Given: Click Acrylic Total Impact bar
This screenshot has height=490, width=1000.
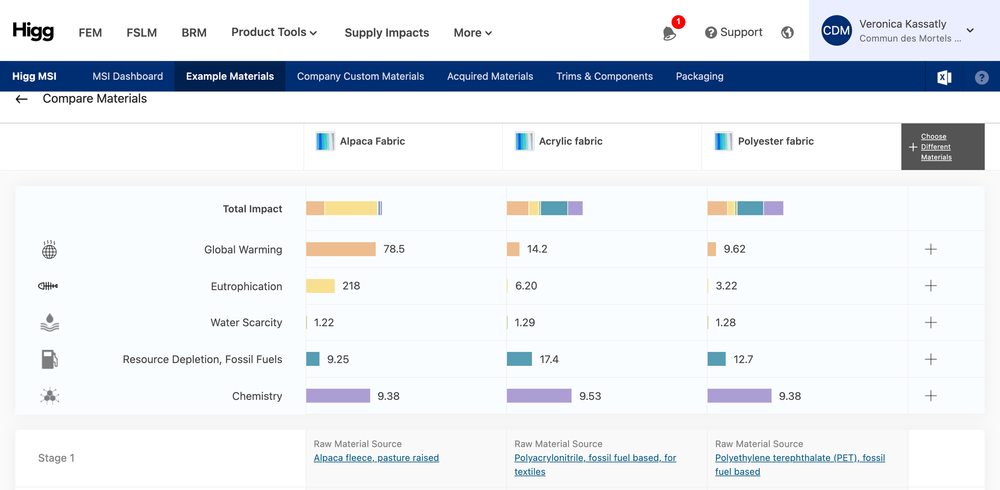Looking at the screenshot, I should point(545,208).
